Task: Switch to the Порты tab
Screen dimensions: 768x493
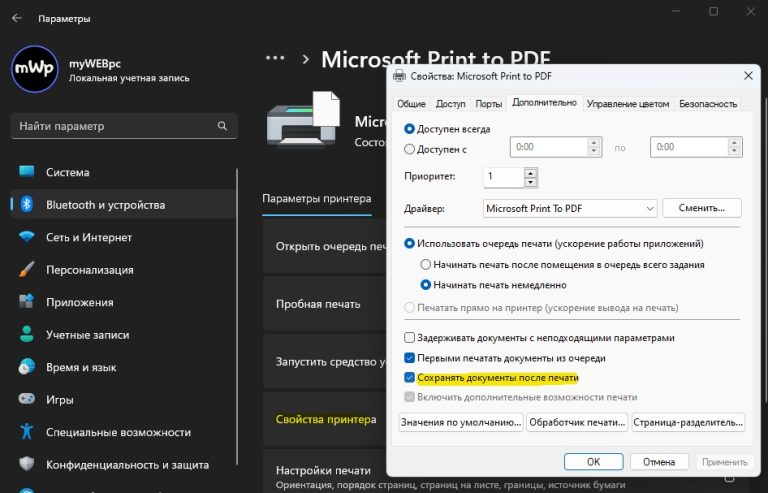Action: point(488,104)
